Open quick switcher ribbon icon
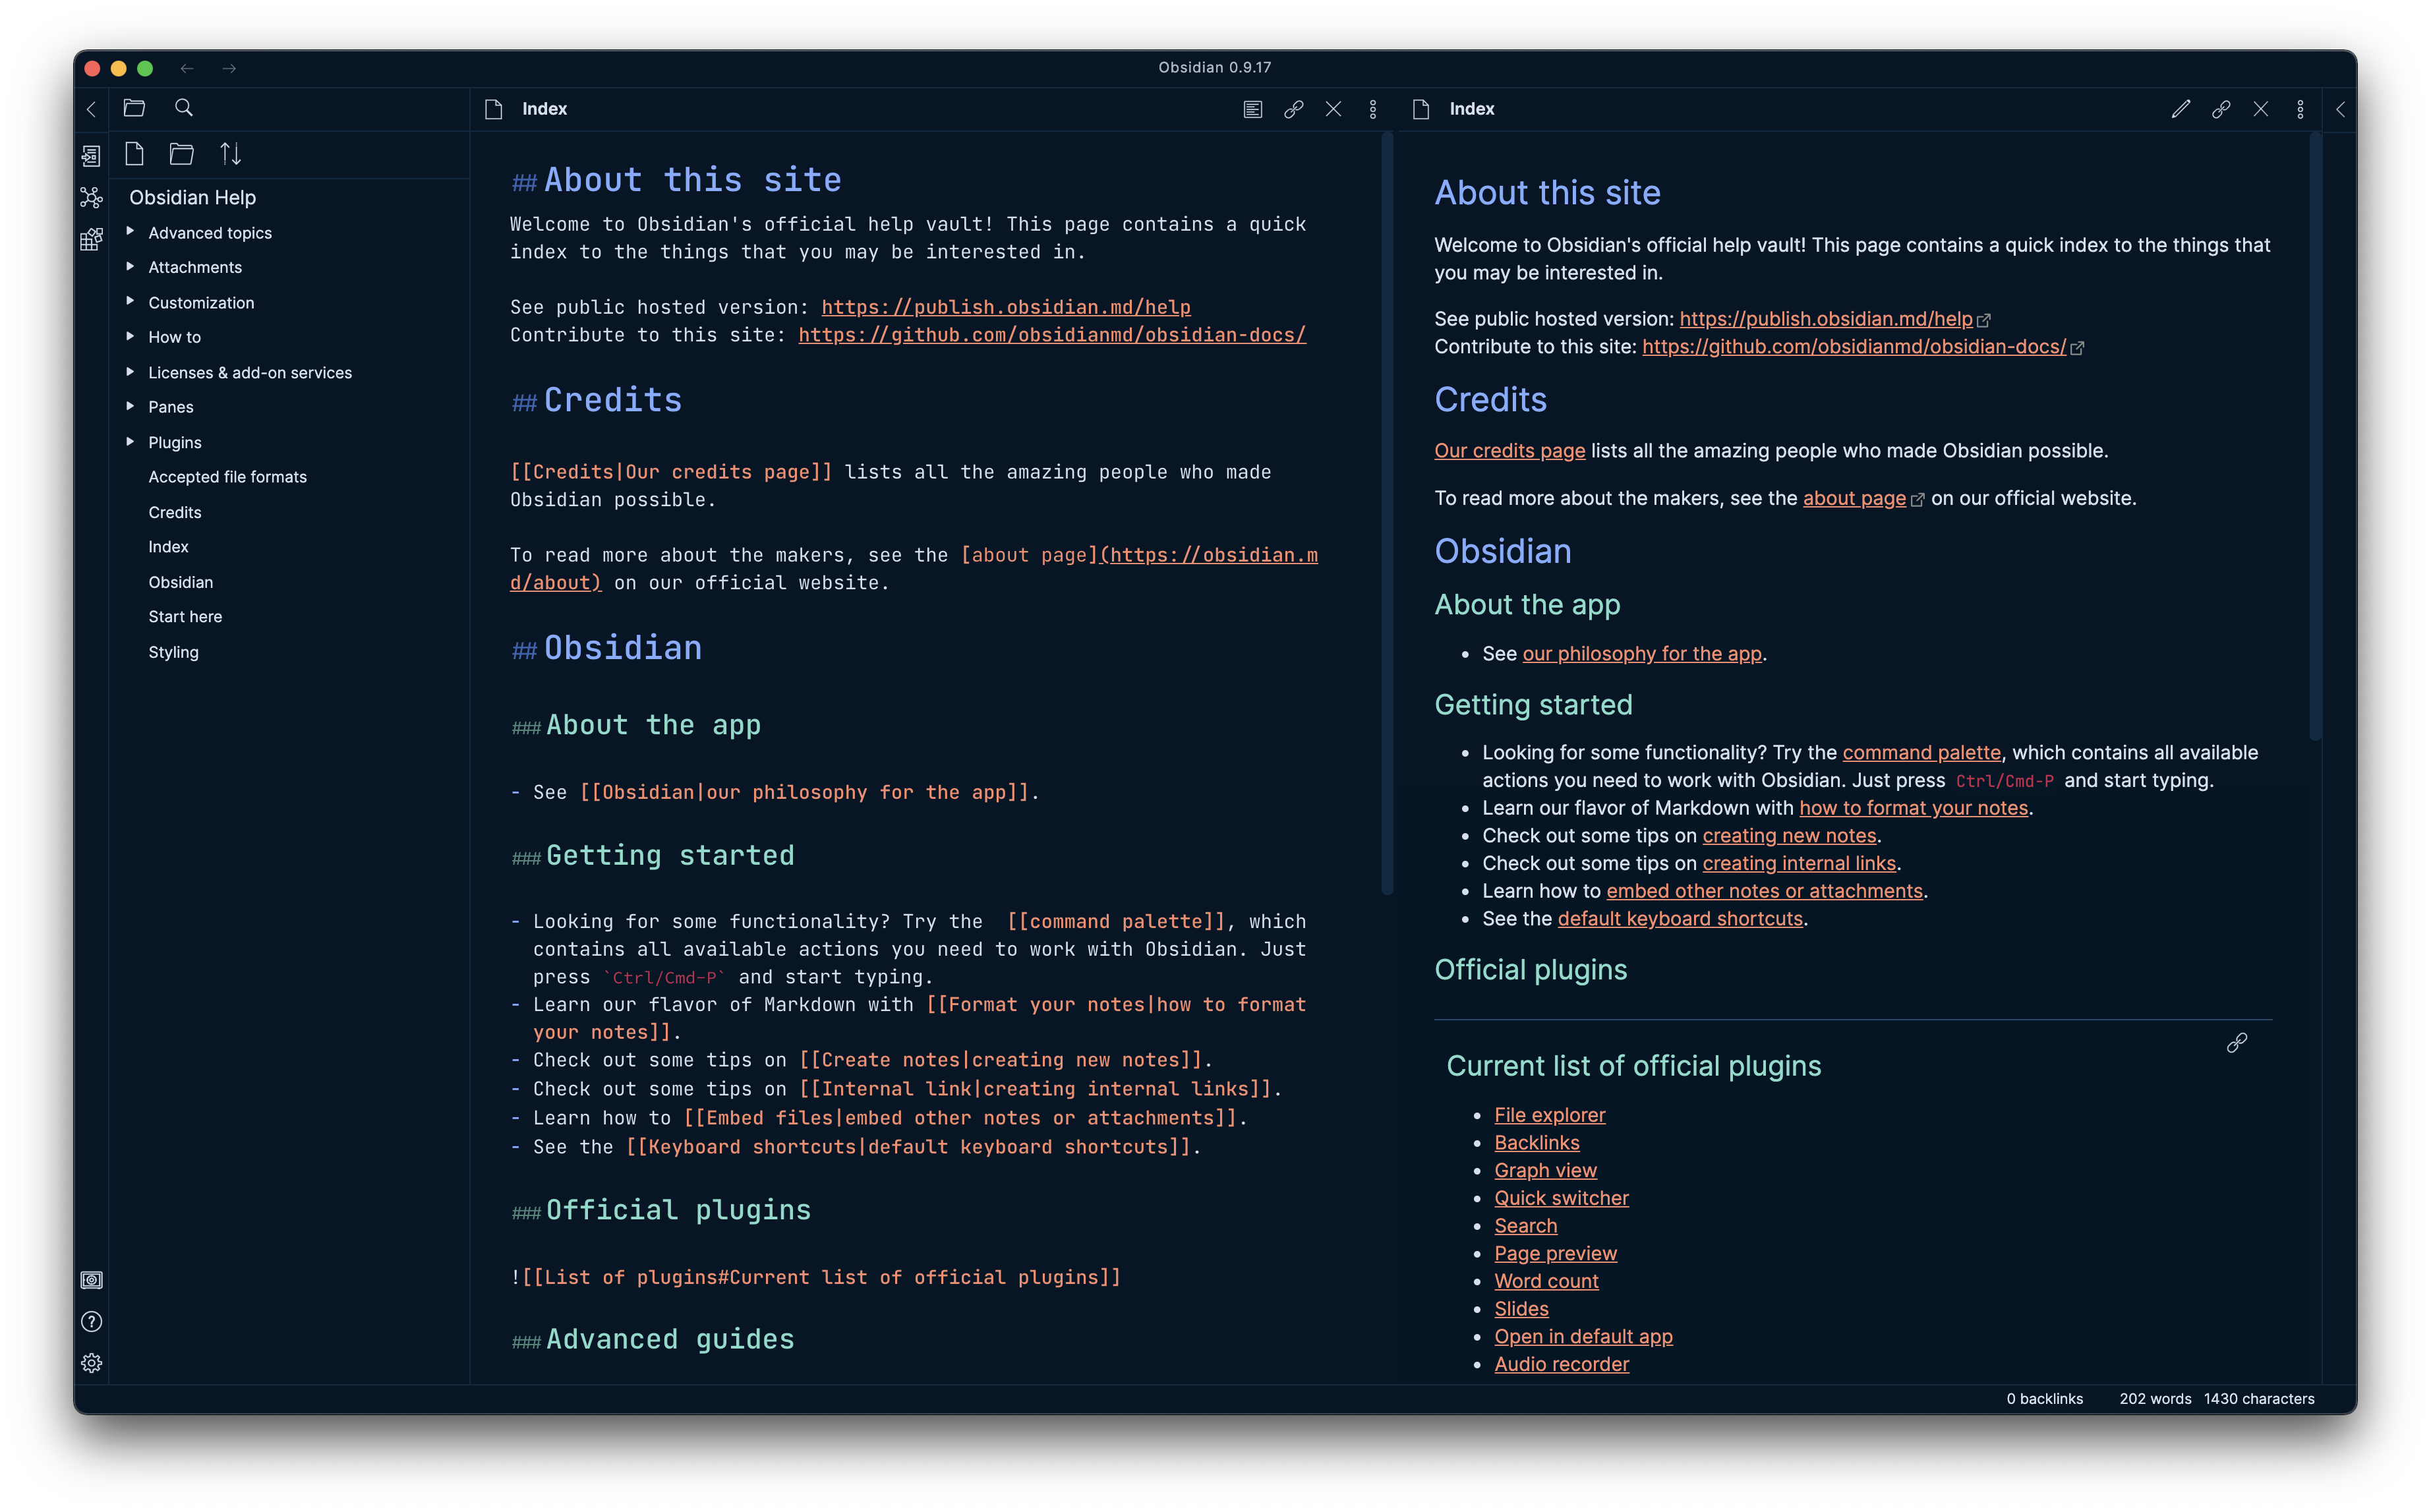 click(91, 156)
